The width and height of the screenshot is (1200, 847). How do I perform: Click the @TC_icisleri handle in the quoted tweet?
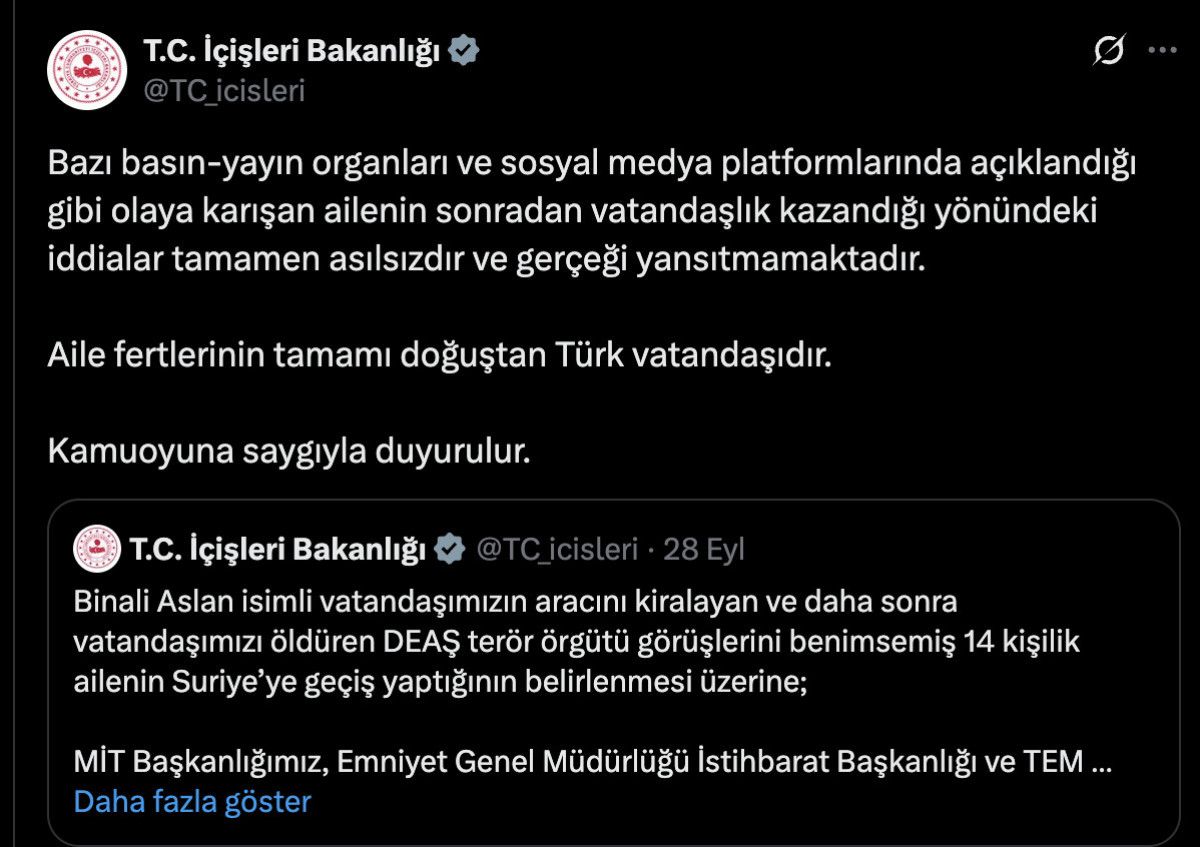556,548
